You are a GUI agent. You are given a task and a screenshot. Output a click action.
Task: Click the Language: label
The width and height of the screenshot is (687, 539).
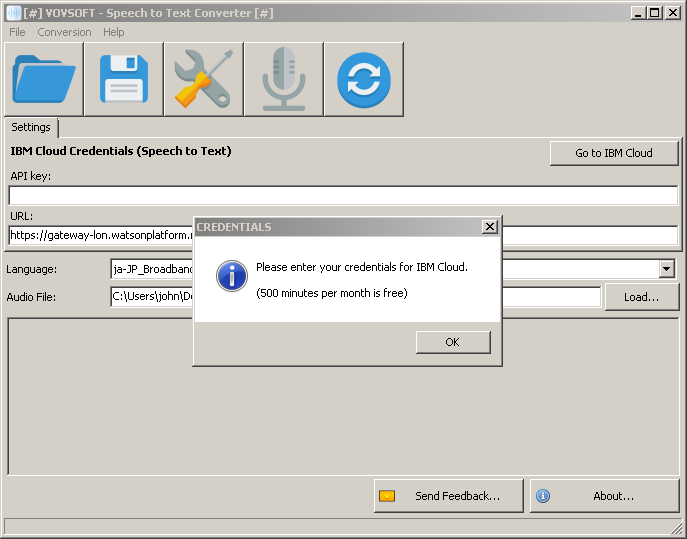32,269
